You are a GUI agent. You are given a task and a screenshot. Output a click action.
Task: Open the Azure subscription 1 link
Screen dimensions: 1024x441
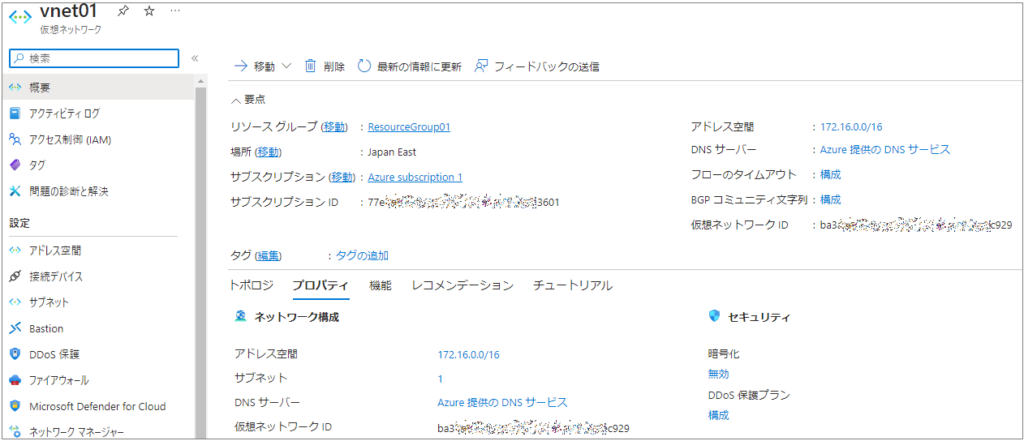[415, 177]
